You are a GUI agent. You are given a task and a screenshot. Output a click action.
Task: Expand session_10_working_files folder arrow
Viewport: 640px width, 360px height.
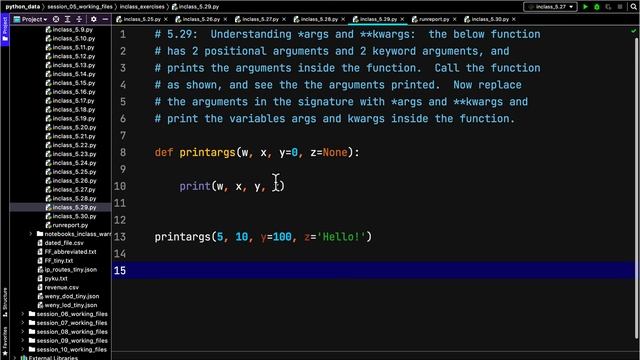coord(23,349)
